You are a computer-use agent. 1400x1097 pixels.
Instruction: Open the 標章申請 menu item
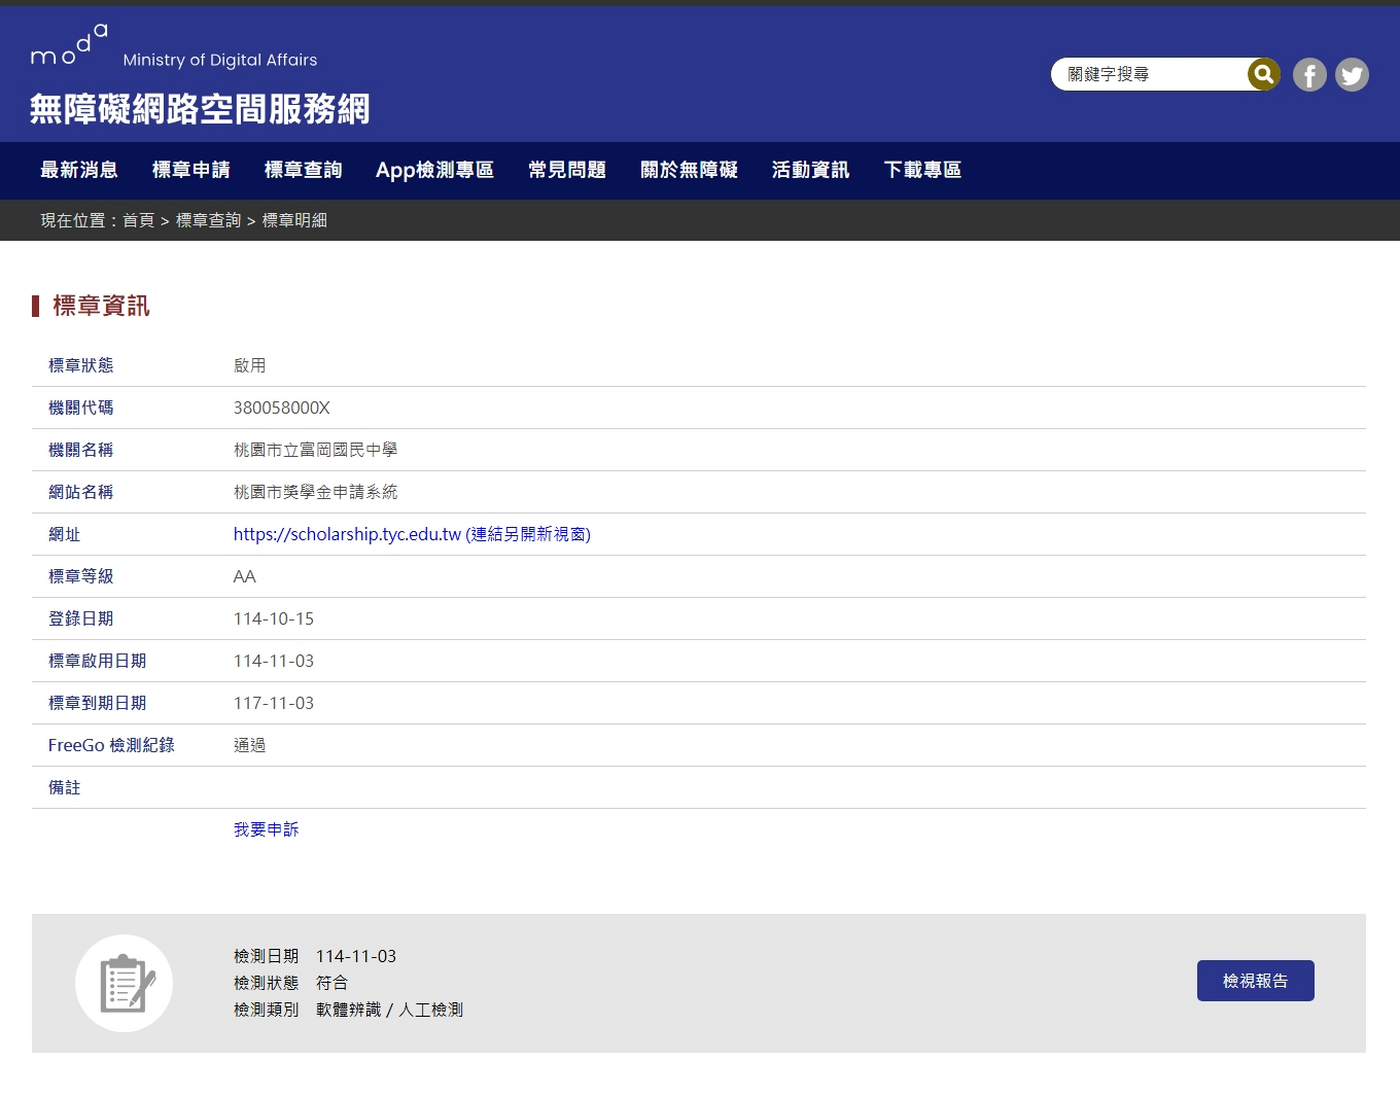[191, 170]
